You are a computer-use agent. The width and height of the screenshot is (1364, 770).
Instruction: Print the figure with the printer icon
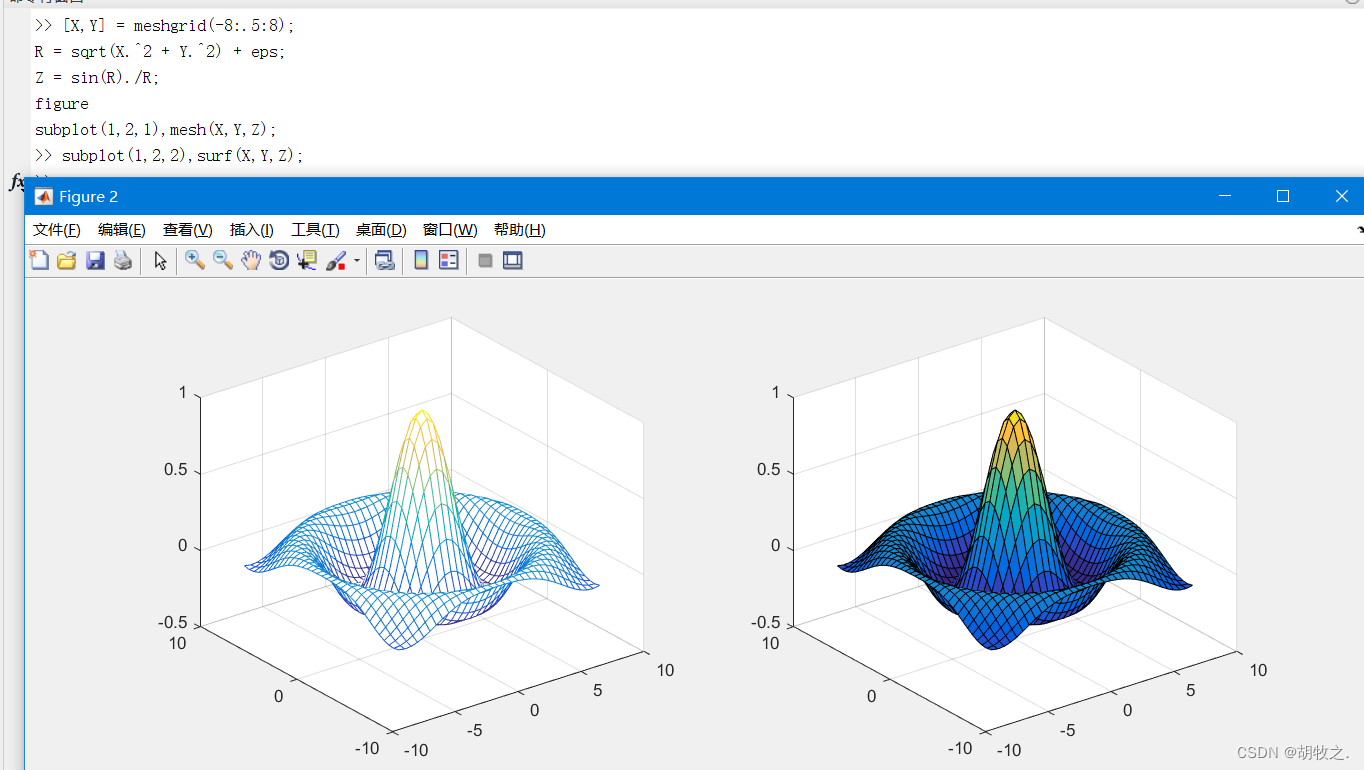click(x=123, y=261)
